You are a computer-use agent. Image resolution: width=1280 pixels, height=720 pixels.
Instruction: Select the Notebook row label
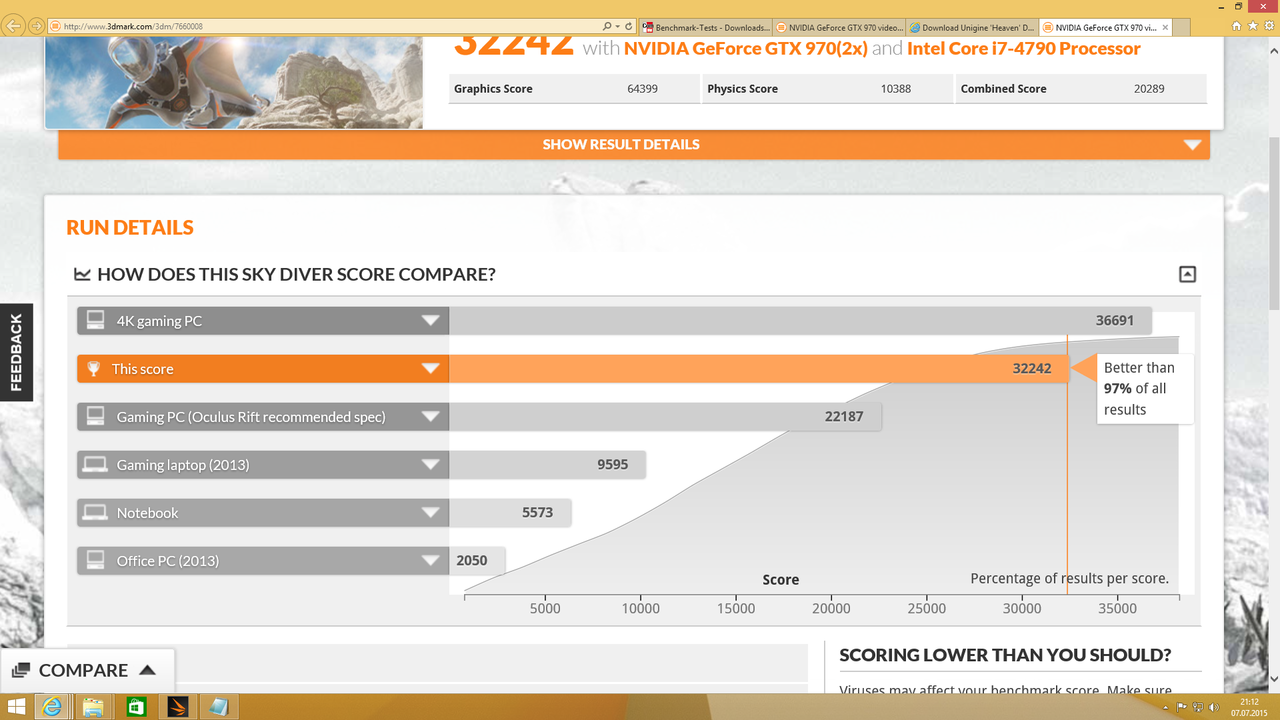147,513
